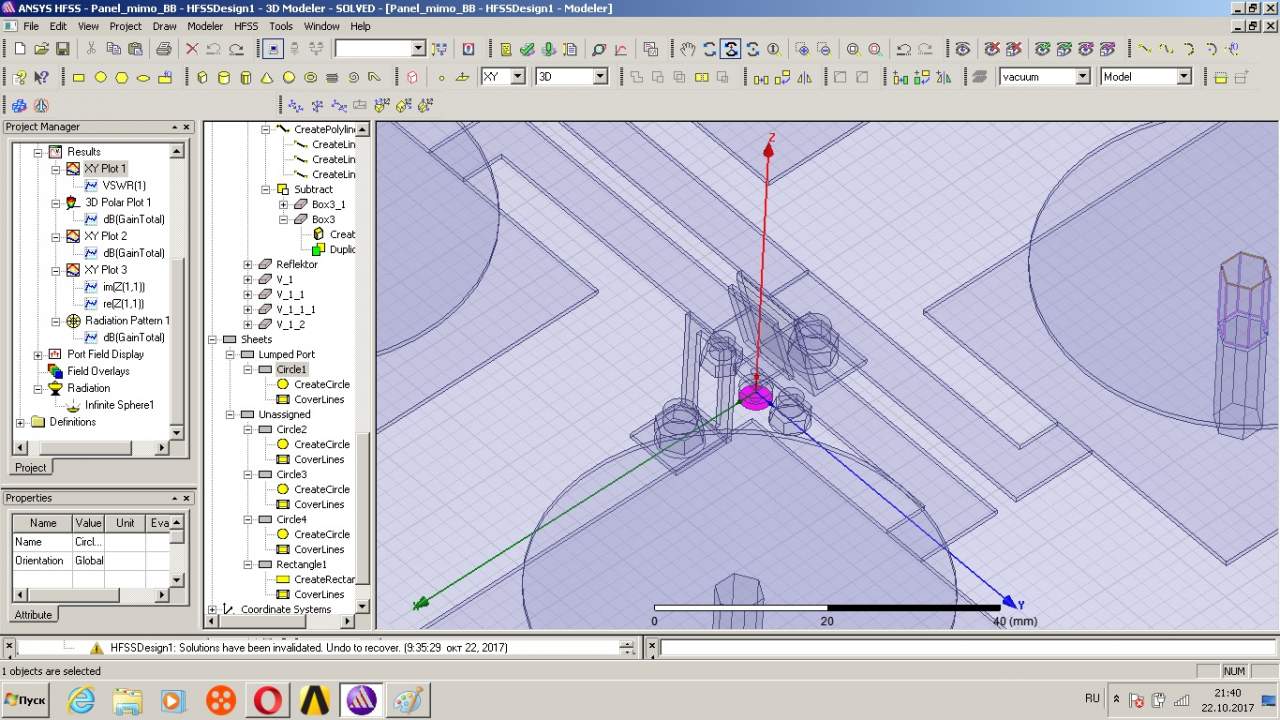Toggle the plain eye visibility icon

[x=962, y=49]
